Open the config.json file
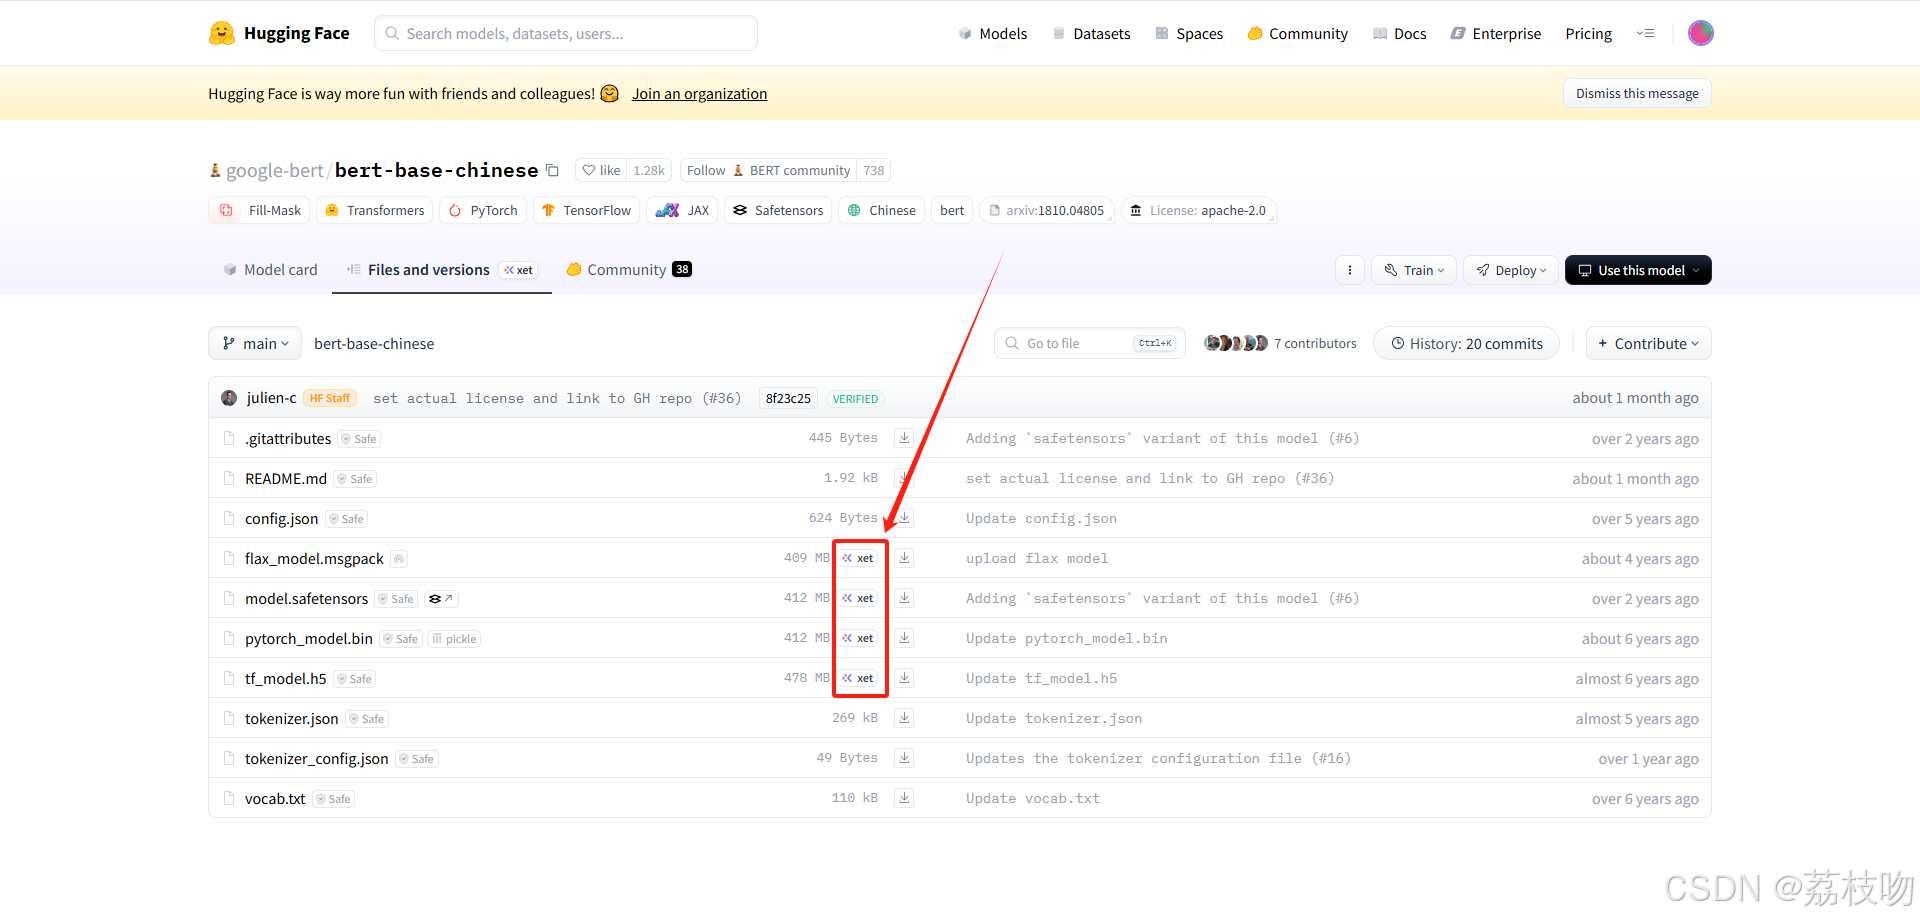Screen dimensions: 1920x920 [x=281, y=518]
